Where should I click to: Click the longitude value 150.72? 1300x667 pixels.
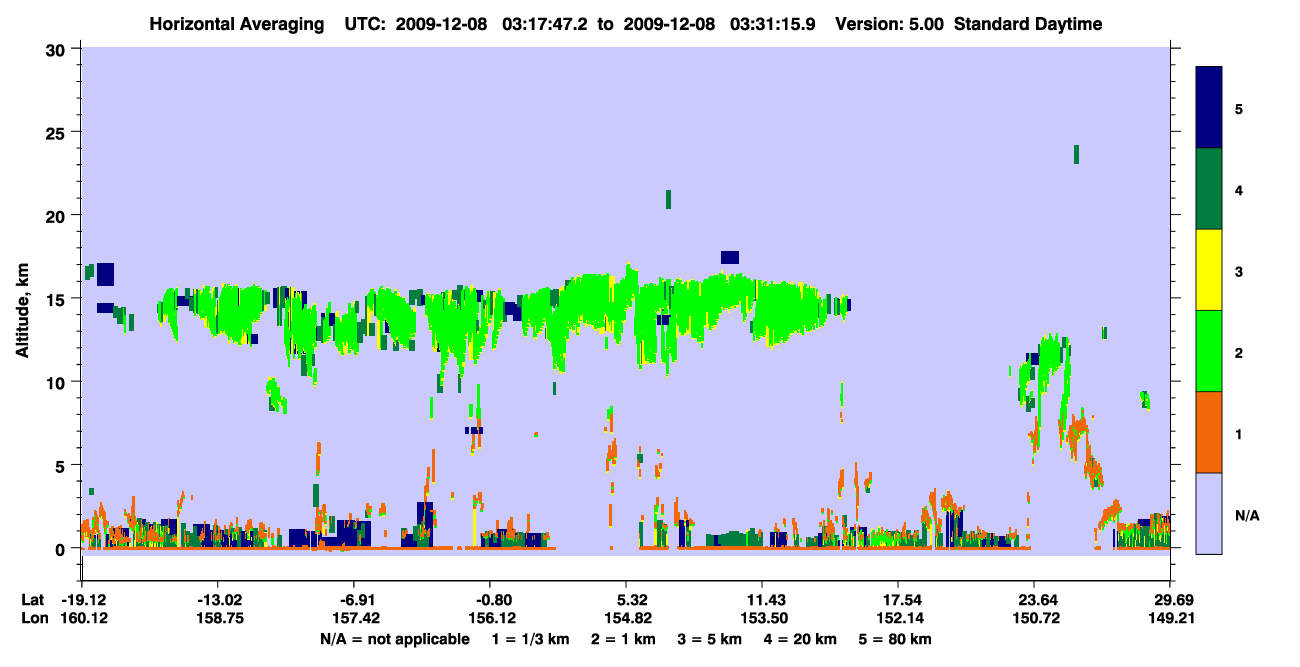click(1034, 618)
